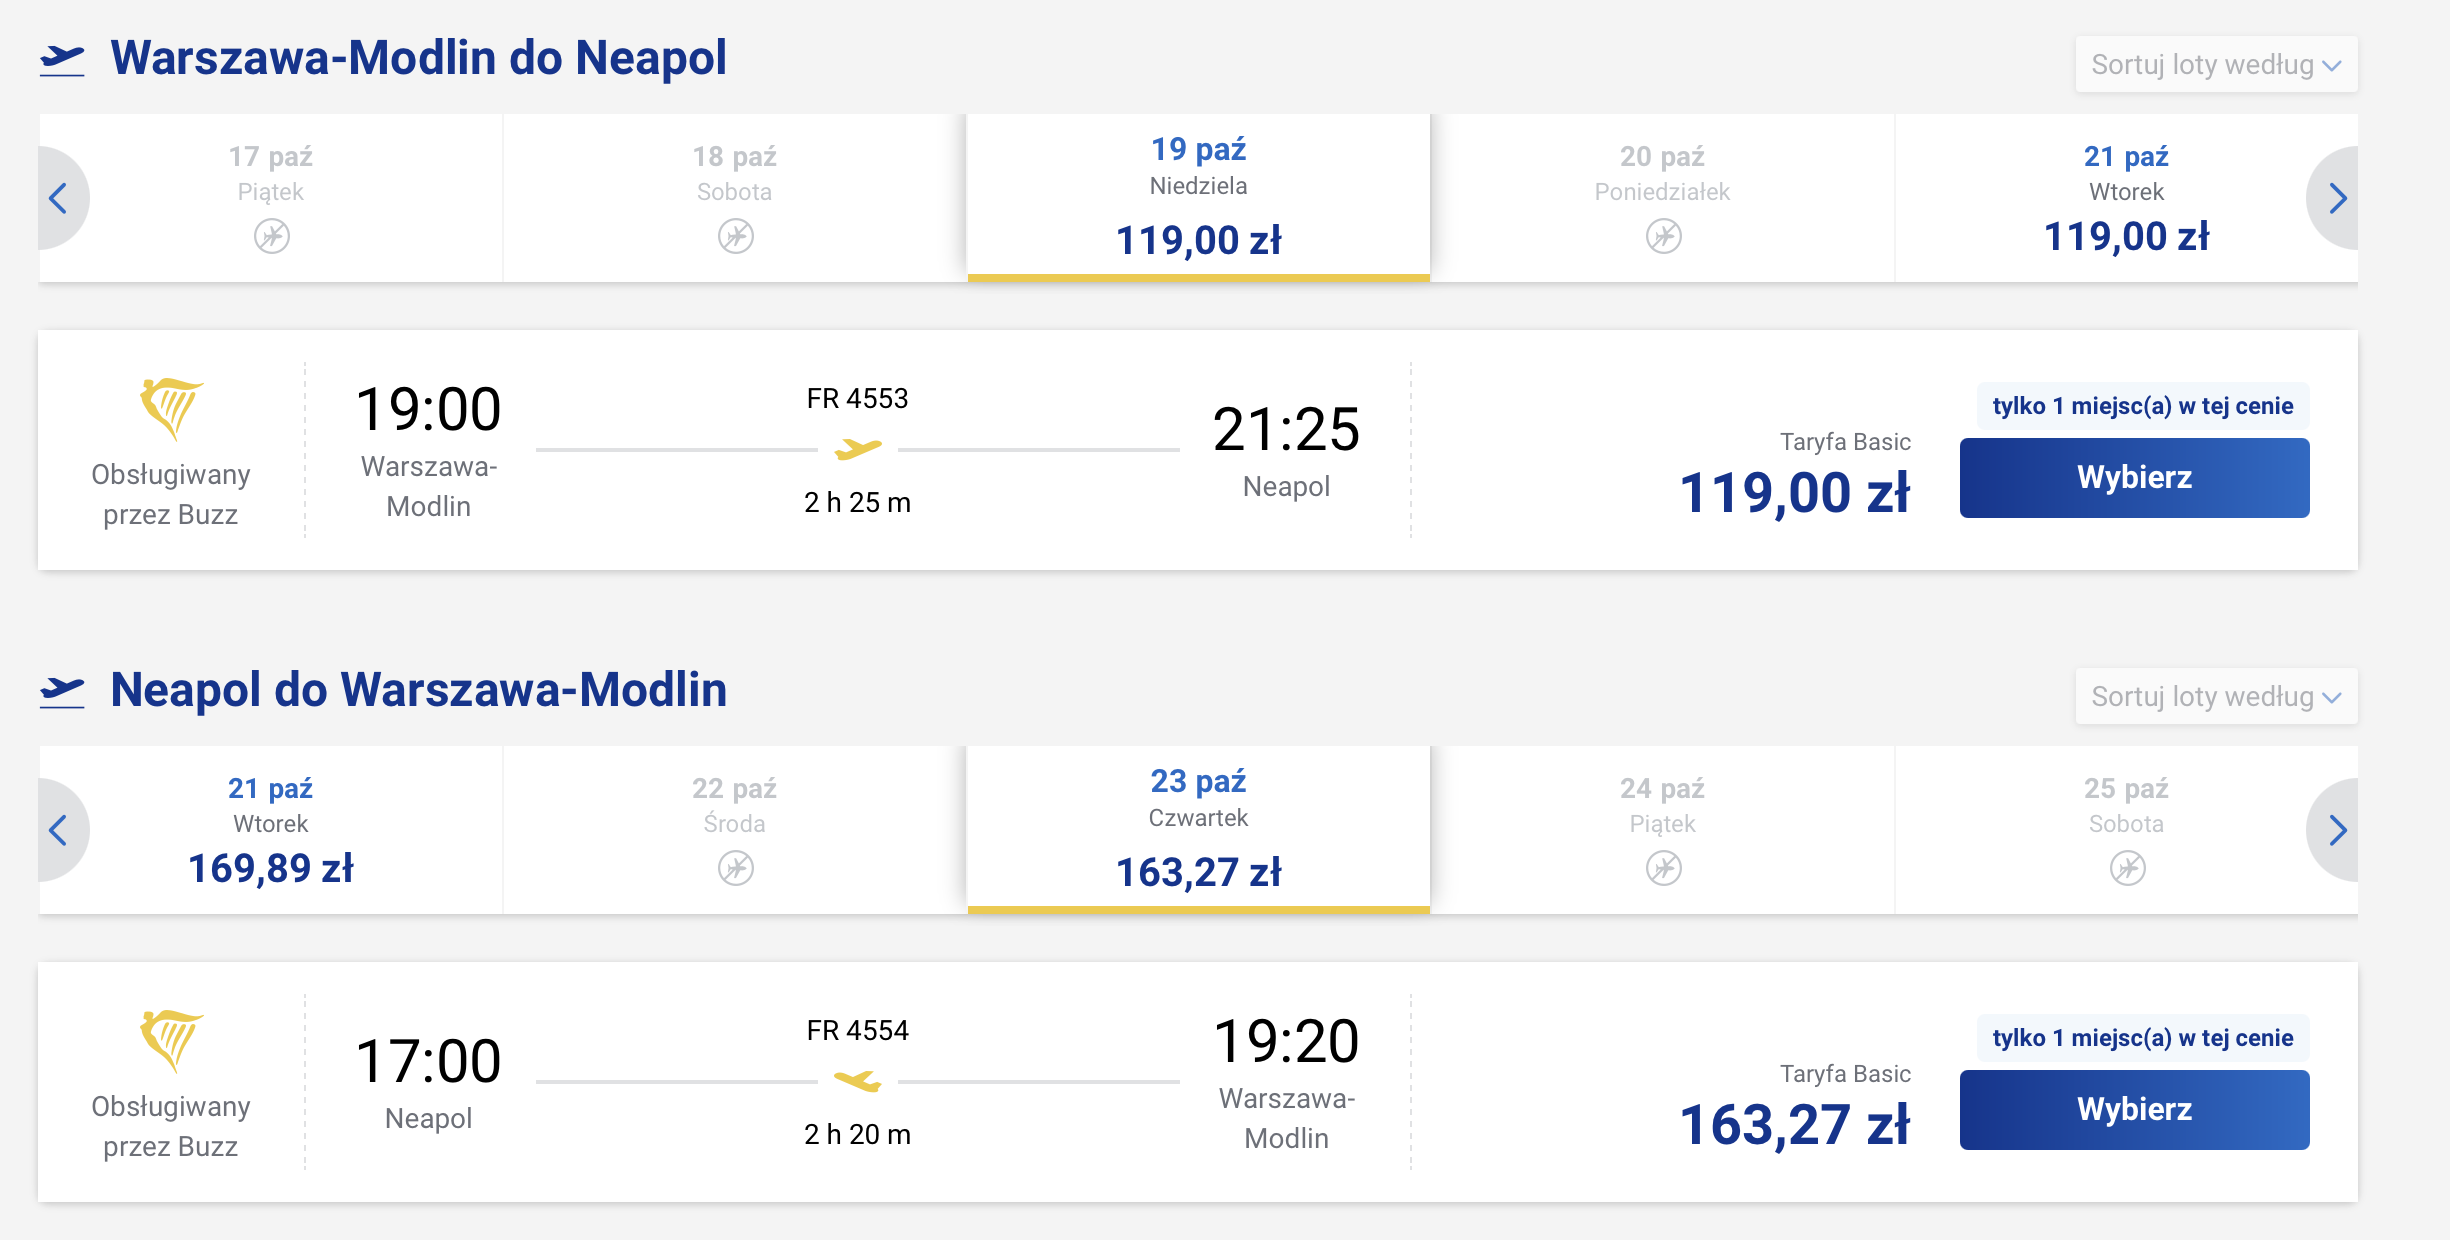Viewport: 2450px width, 1240px height.
Task: Click no-flight icon under 20 paź Poniedziałek
Action: coord(1663,237)
